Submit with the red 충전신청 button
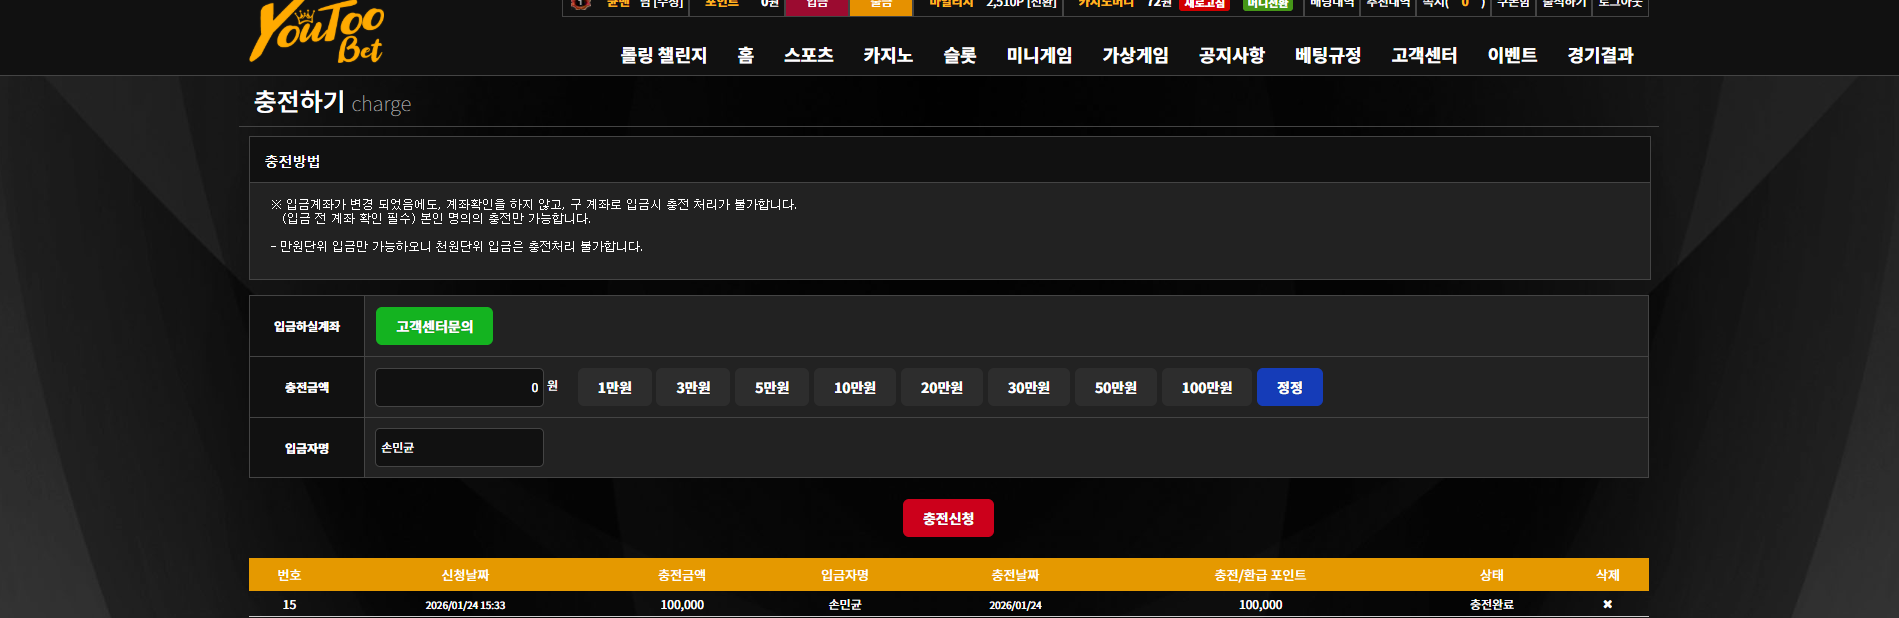The width and height of the screenshot is (1899, 618). pos(948,518)
